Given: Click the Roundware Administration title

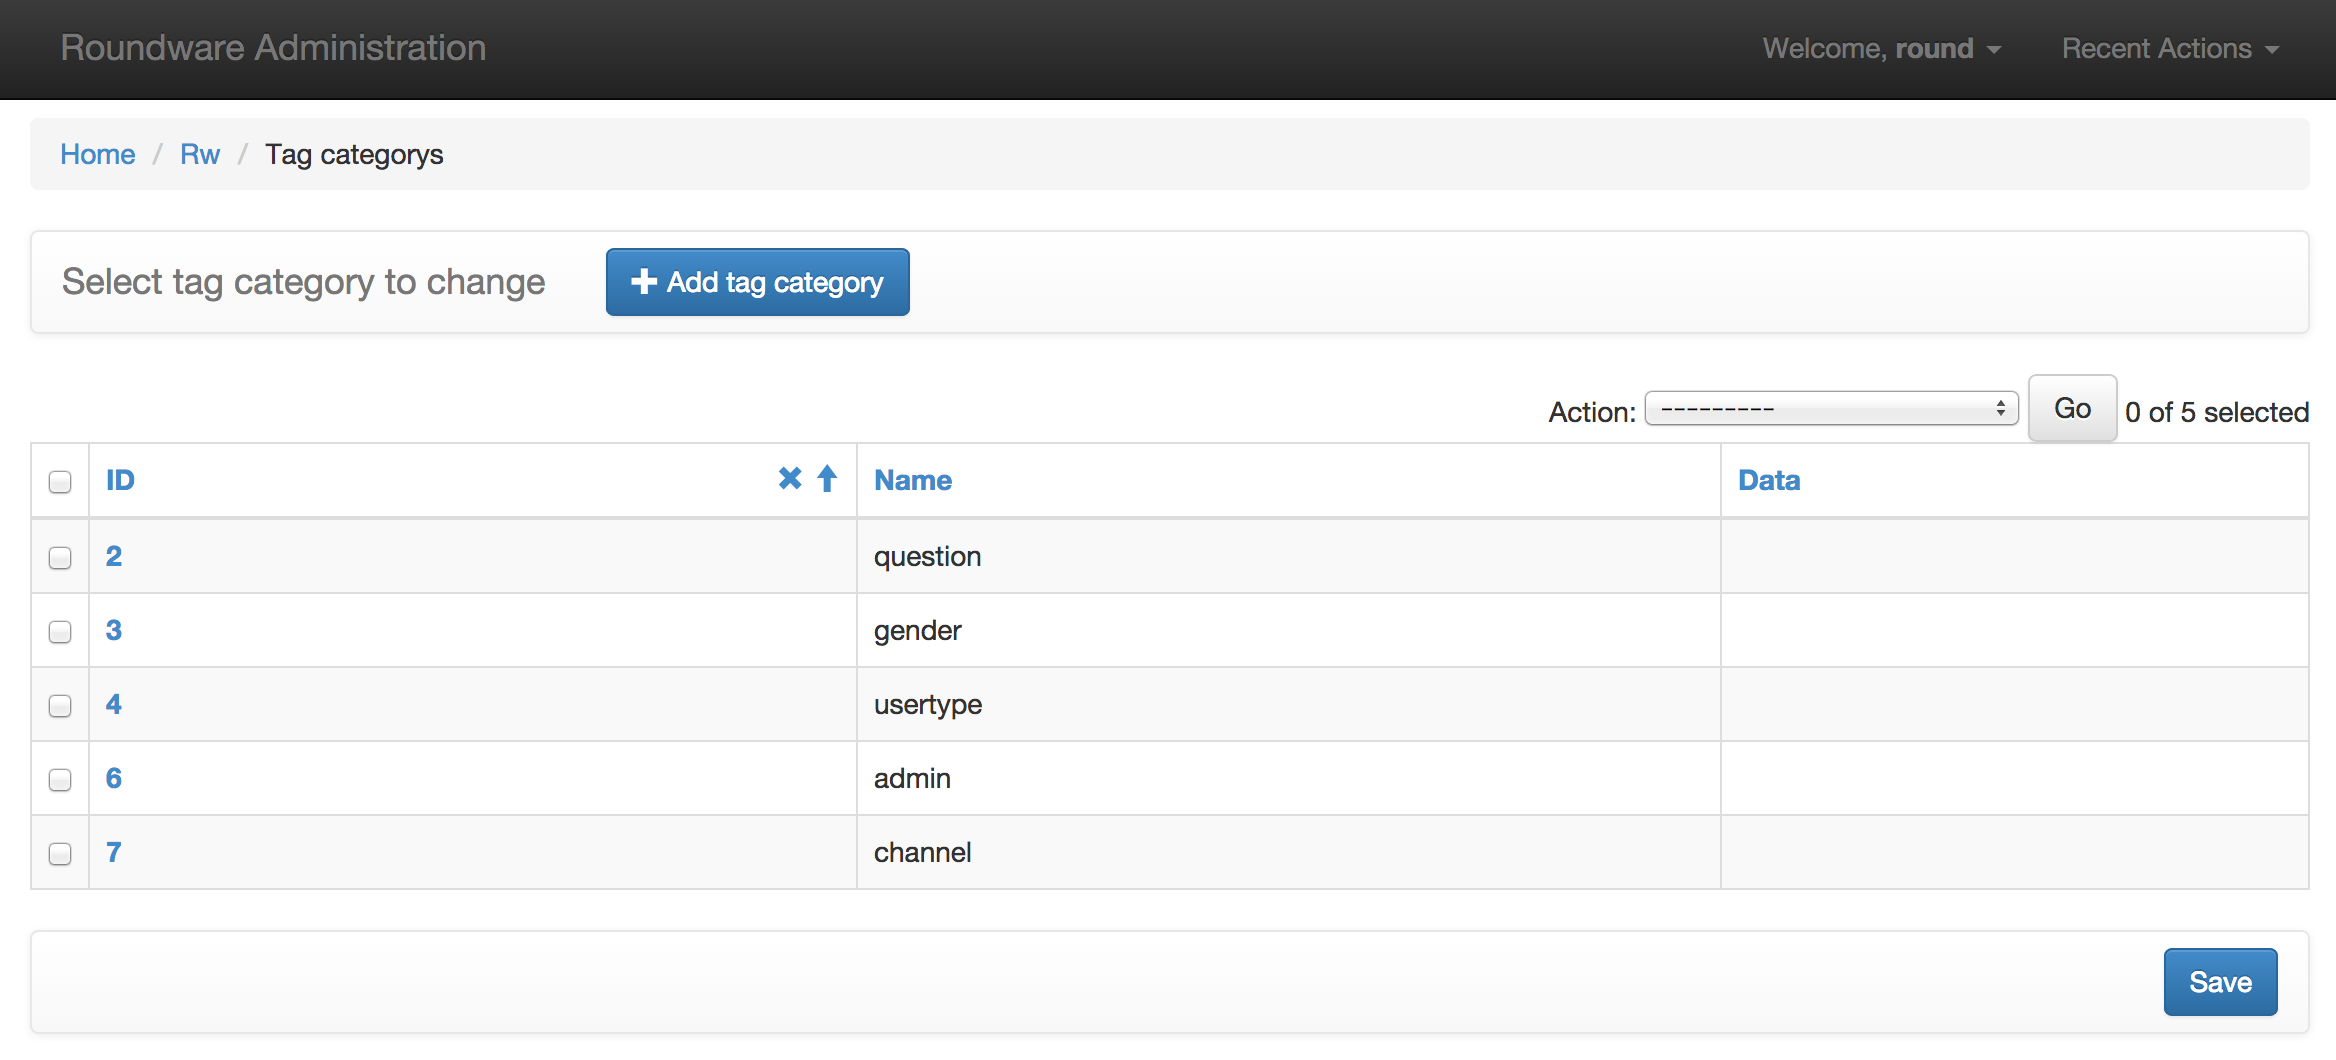Looking at the screenshot, I should (x=273, y=48).
